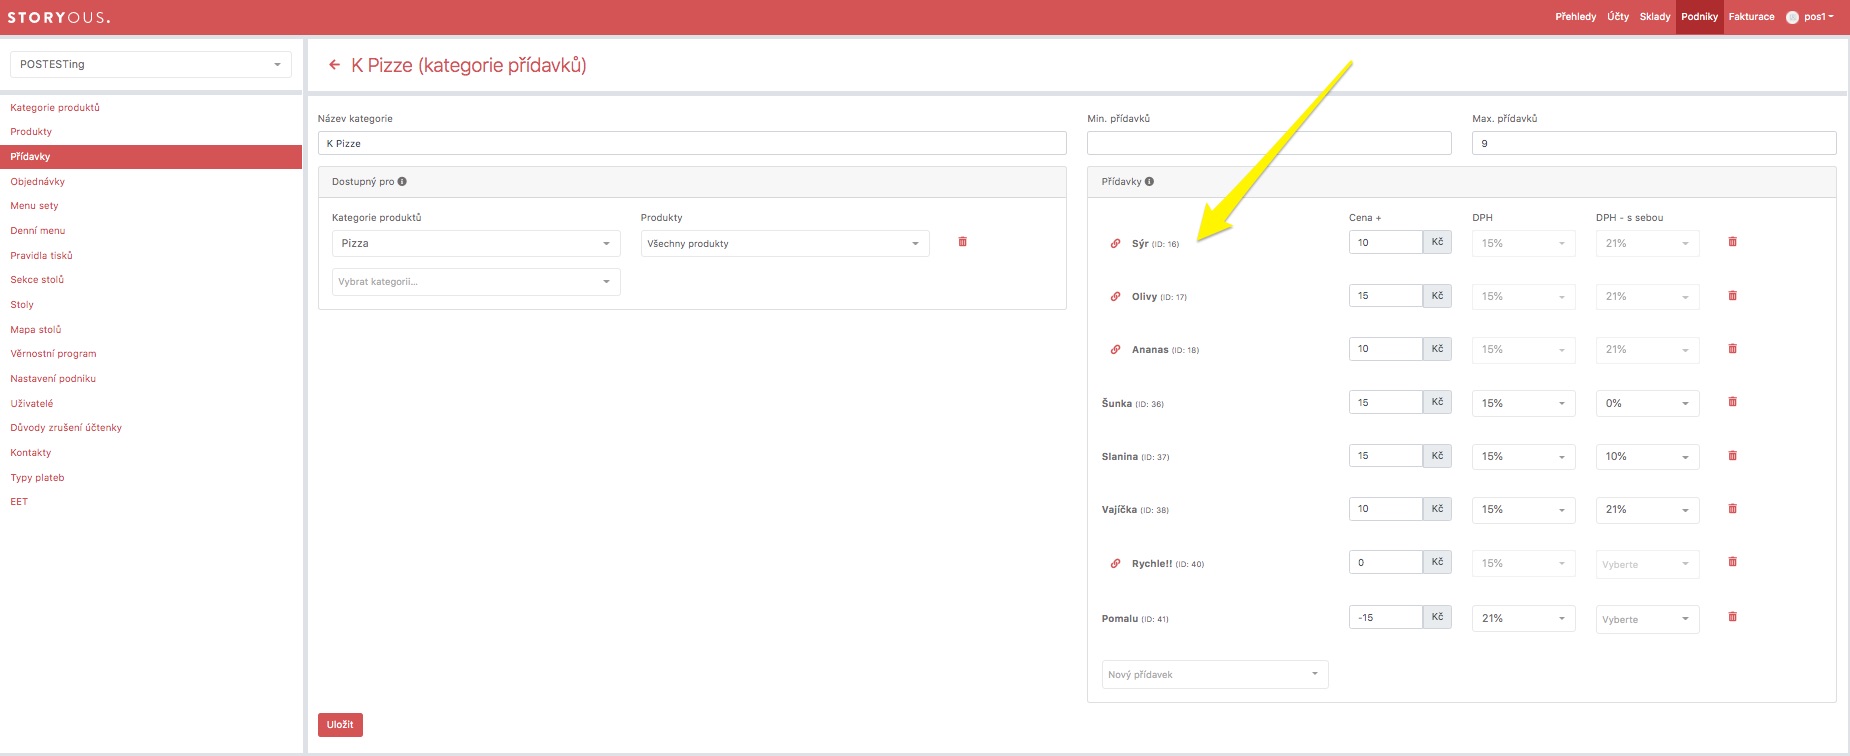The height and width of the screenshot is (756, 1850).
Task: Delete the Pomalu addon with trash icon
Action: pyautogui.click(x=1733, y=617)
